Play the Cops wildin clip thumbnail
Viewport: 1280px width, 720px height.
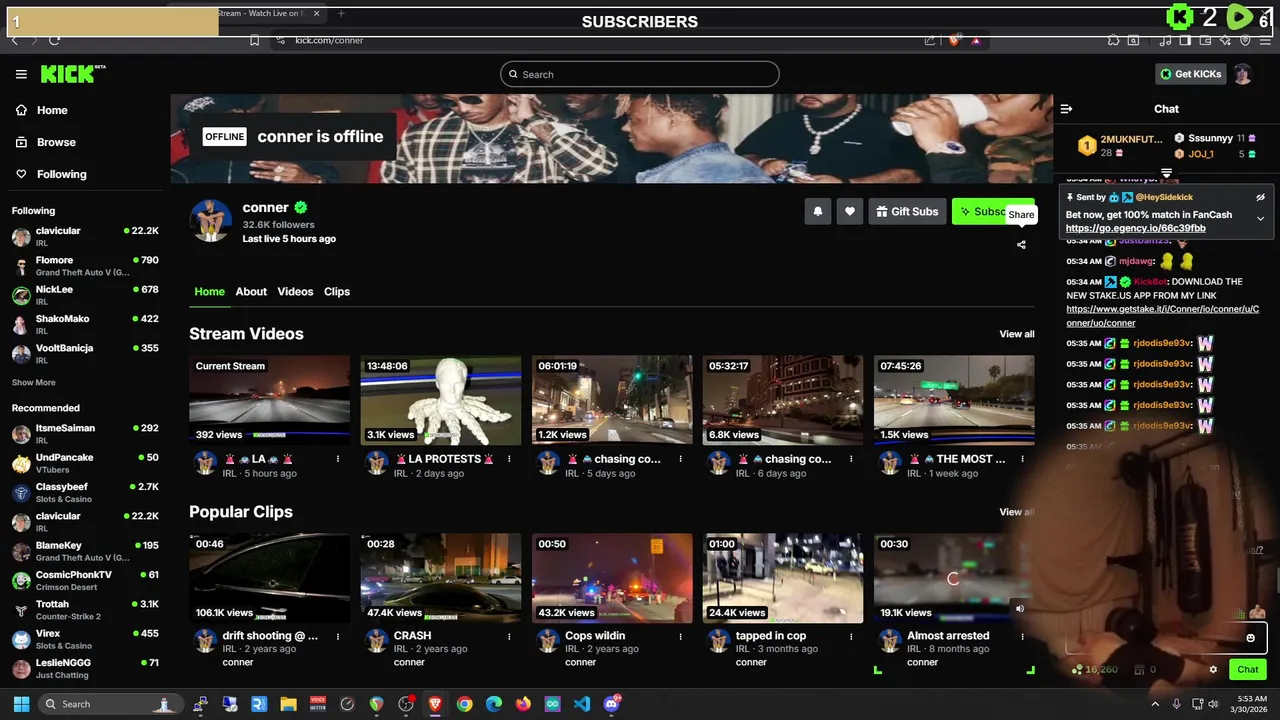coord(611,578)
